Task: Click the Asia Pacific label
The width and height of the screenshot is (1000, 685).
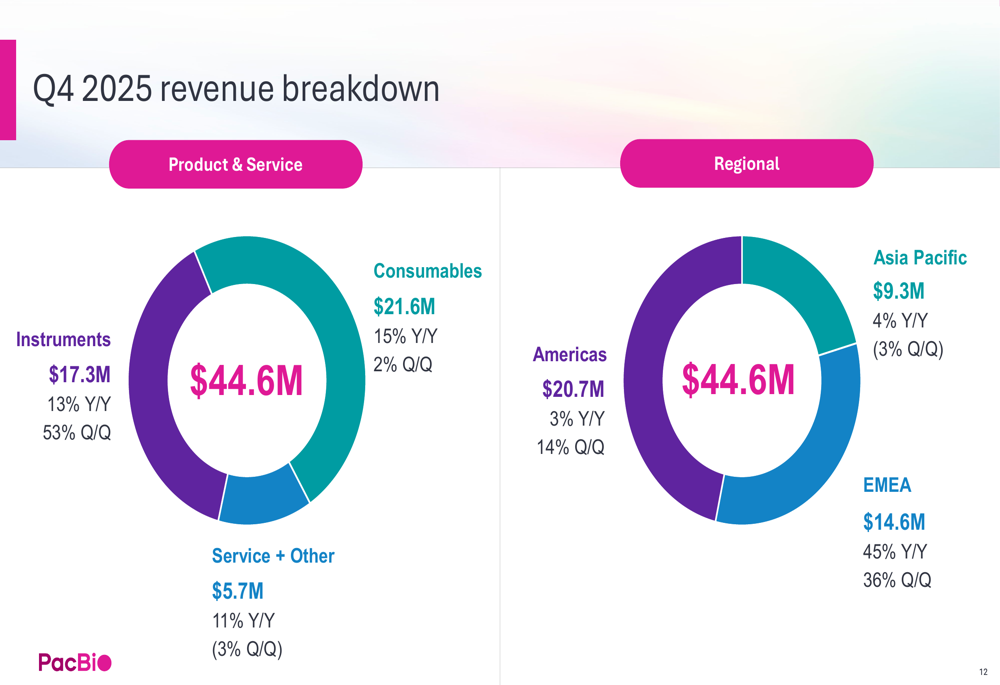Action: [x=920, y=258]
